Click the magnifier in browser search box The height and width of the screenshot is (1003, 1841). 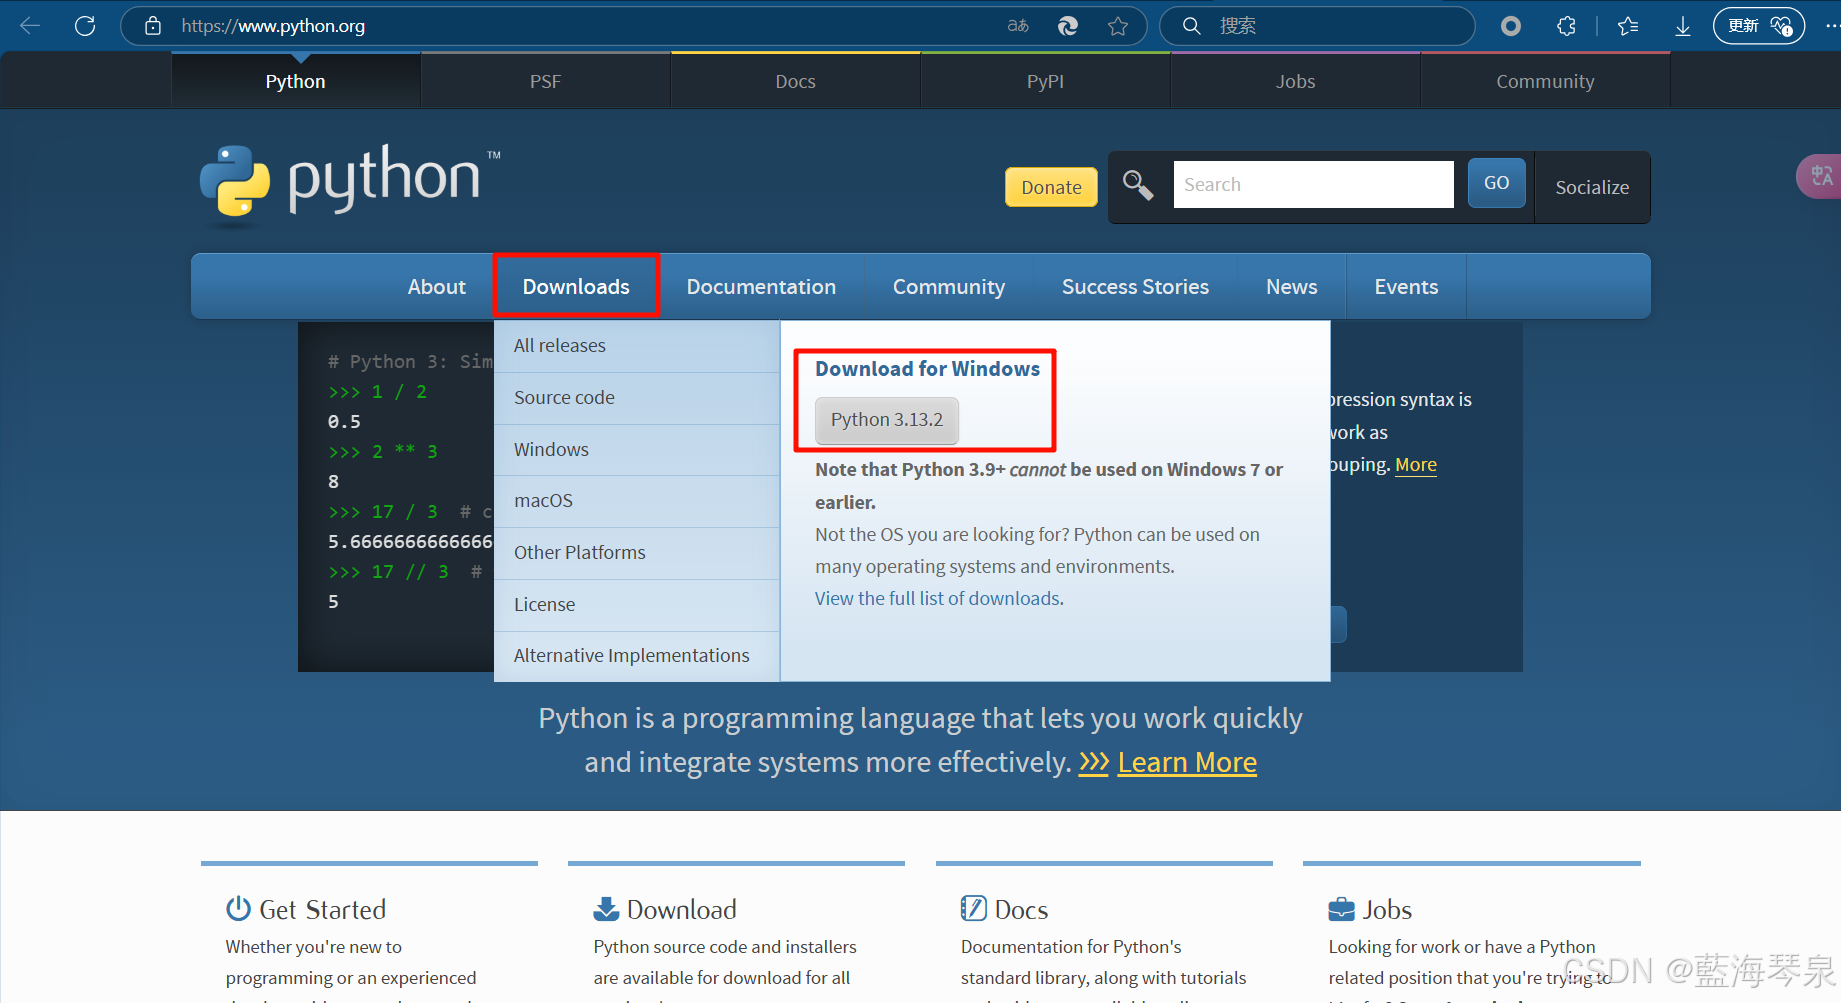click(x=1191, y=26)
